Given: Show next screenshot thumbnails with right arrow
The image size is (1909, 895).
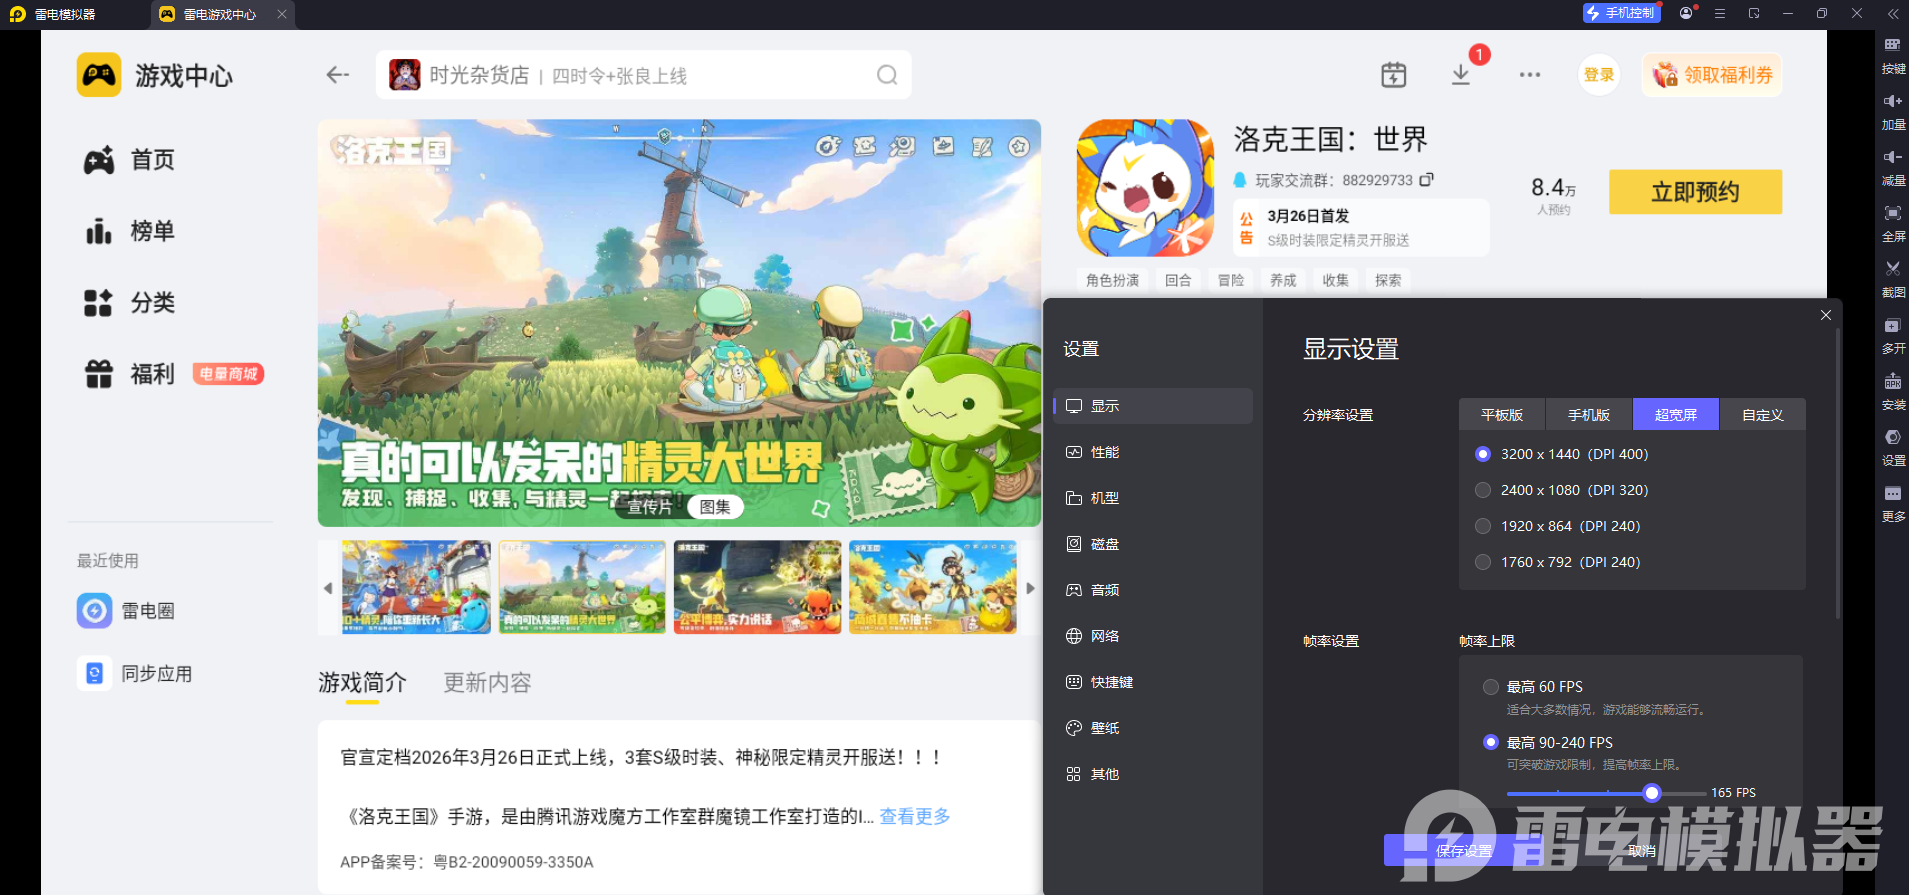Looking at the screenshot, I should pos(1031,588).
